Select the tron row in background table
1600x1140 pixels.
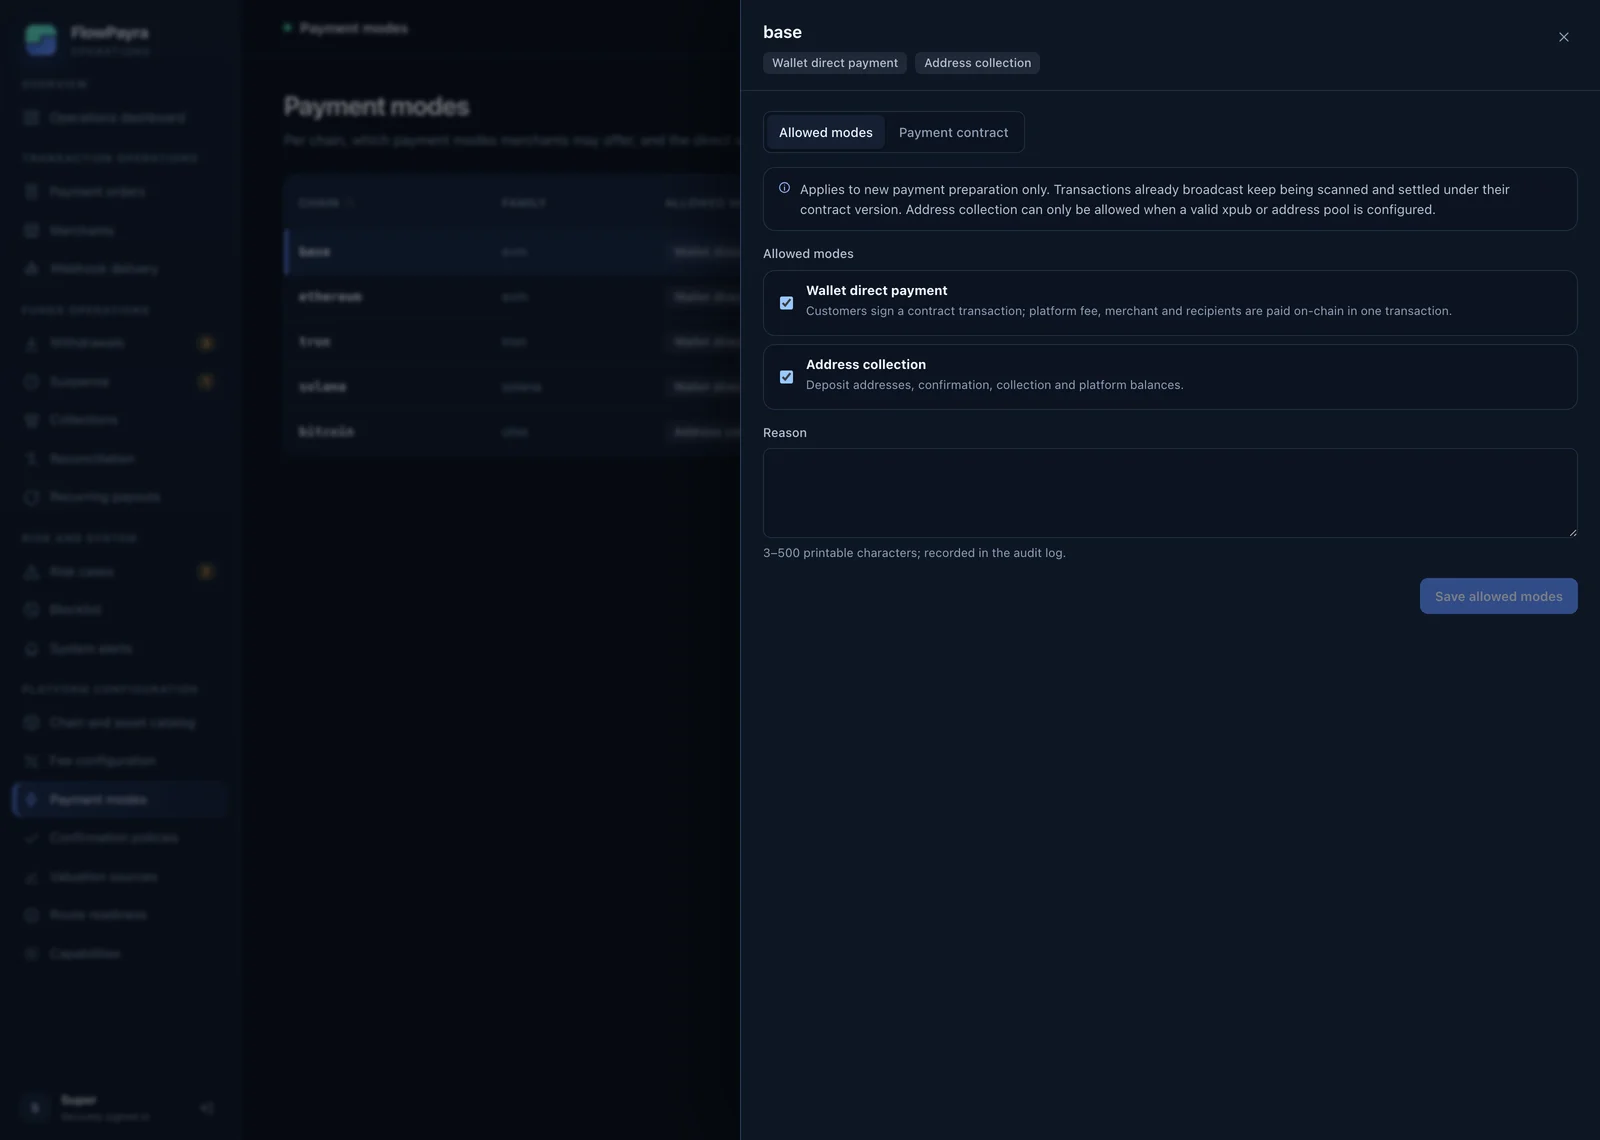[x=512, y=342]
